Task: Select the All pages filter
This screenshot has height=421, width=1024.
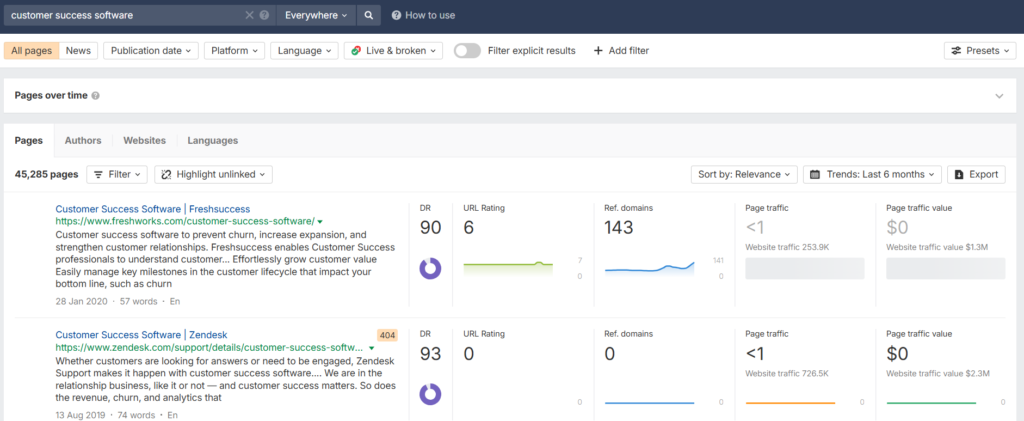Action: [31, 50]
